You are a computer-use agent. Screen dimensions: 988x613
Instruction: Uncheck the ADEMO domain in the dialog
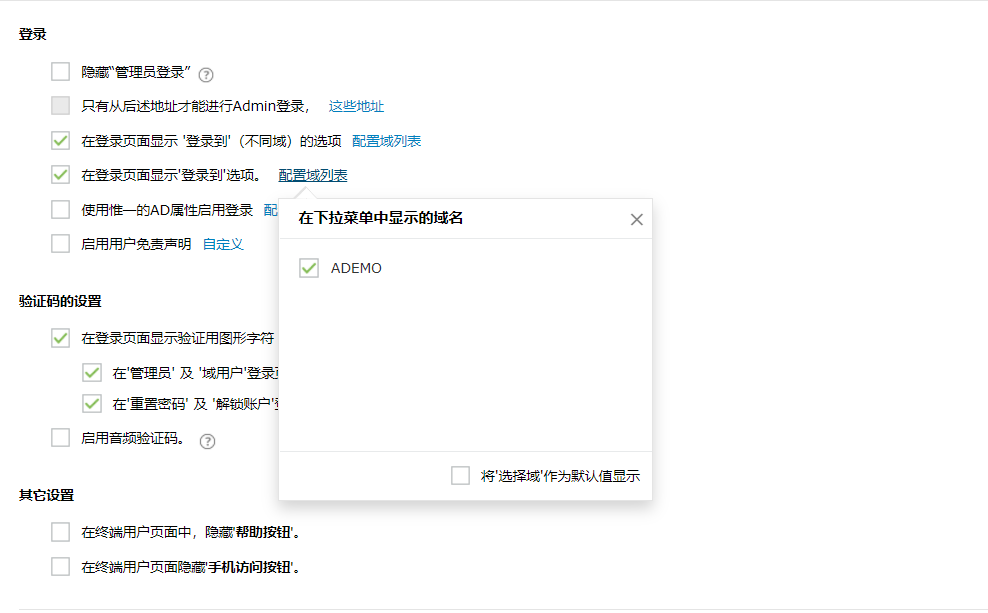(308, 267)
